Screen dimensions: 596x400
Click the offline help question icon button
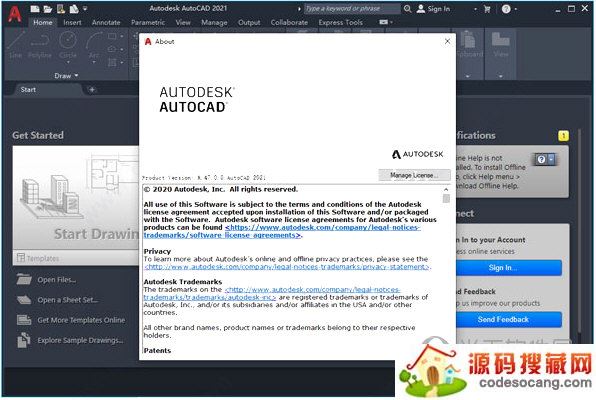545,159
